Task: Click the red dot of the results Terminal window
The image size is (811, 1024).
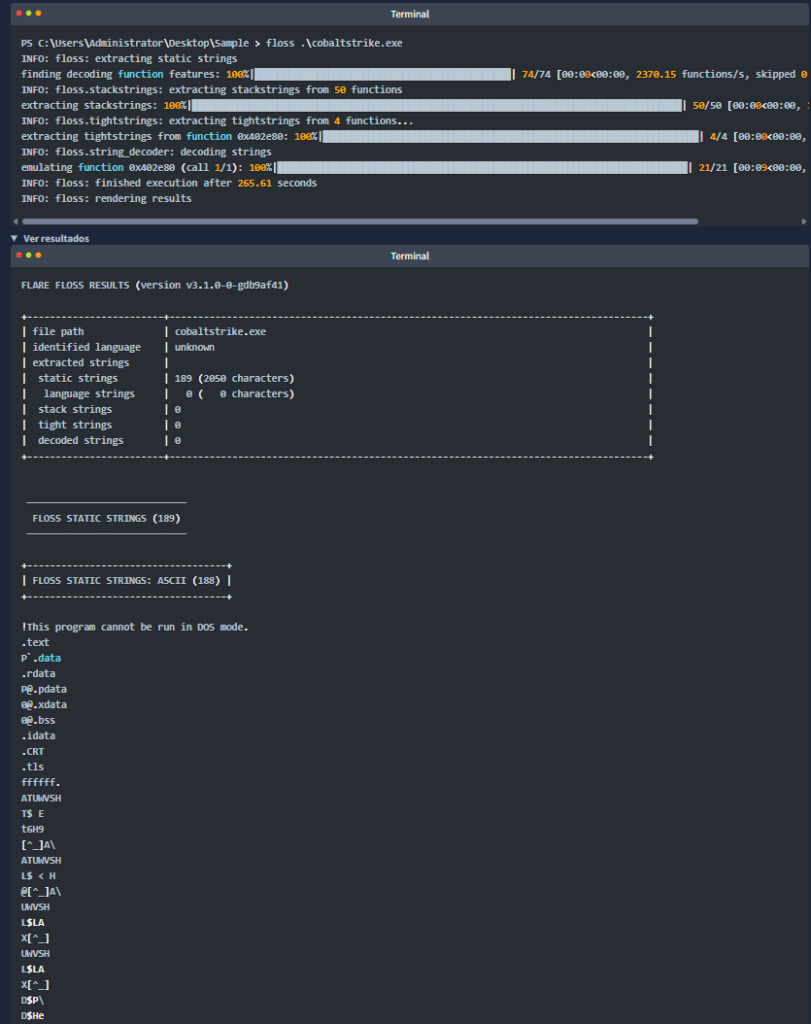Action: click(x=19, y=255)
